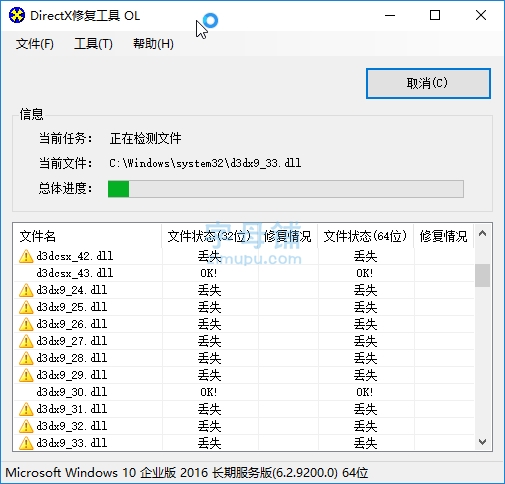Click the list scrollbar up arrow
Image resolution: width=505 pixels, height=484 pixels.
click(482, 234)
